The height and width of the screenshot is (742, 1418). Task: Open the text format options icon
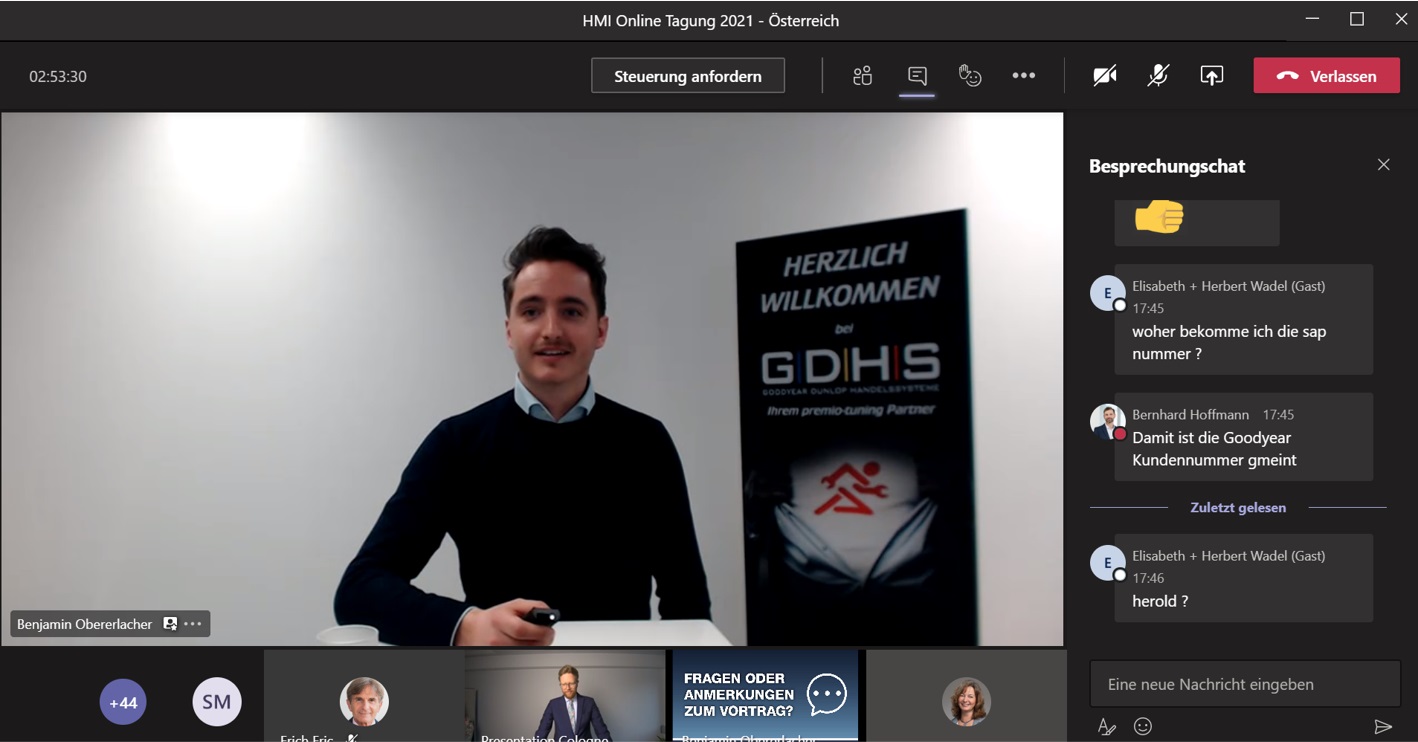click(x=1106, y=727)
